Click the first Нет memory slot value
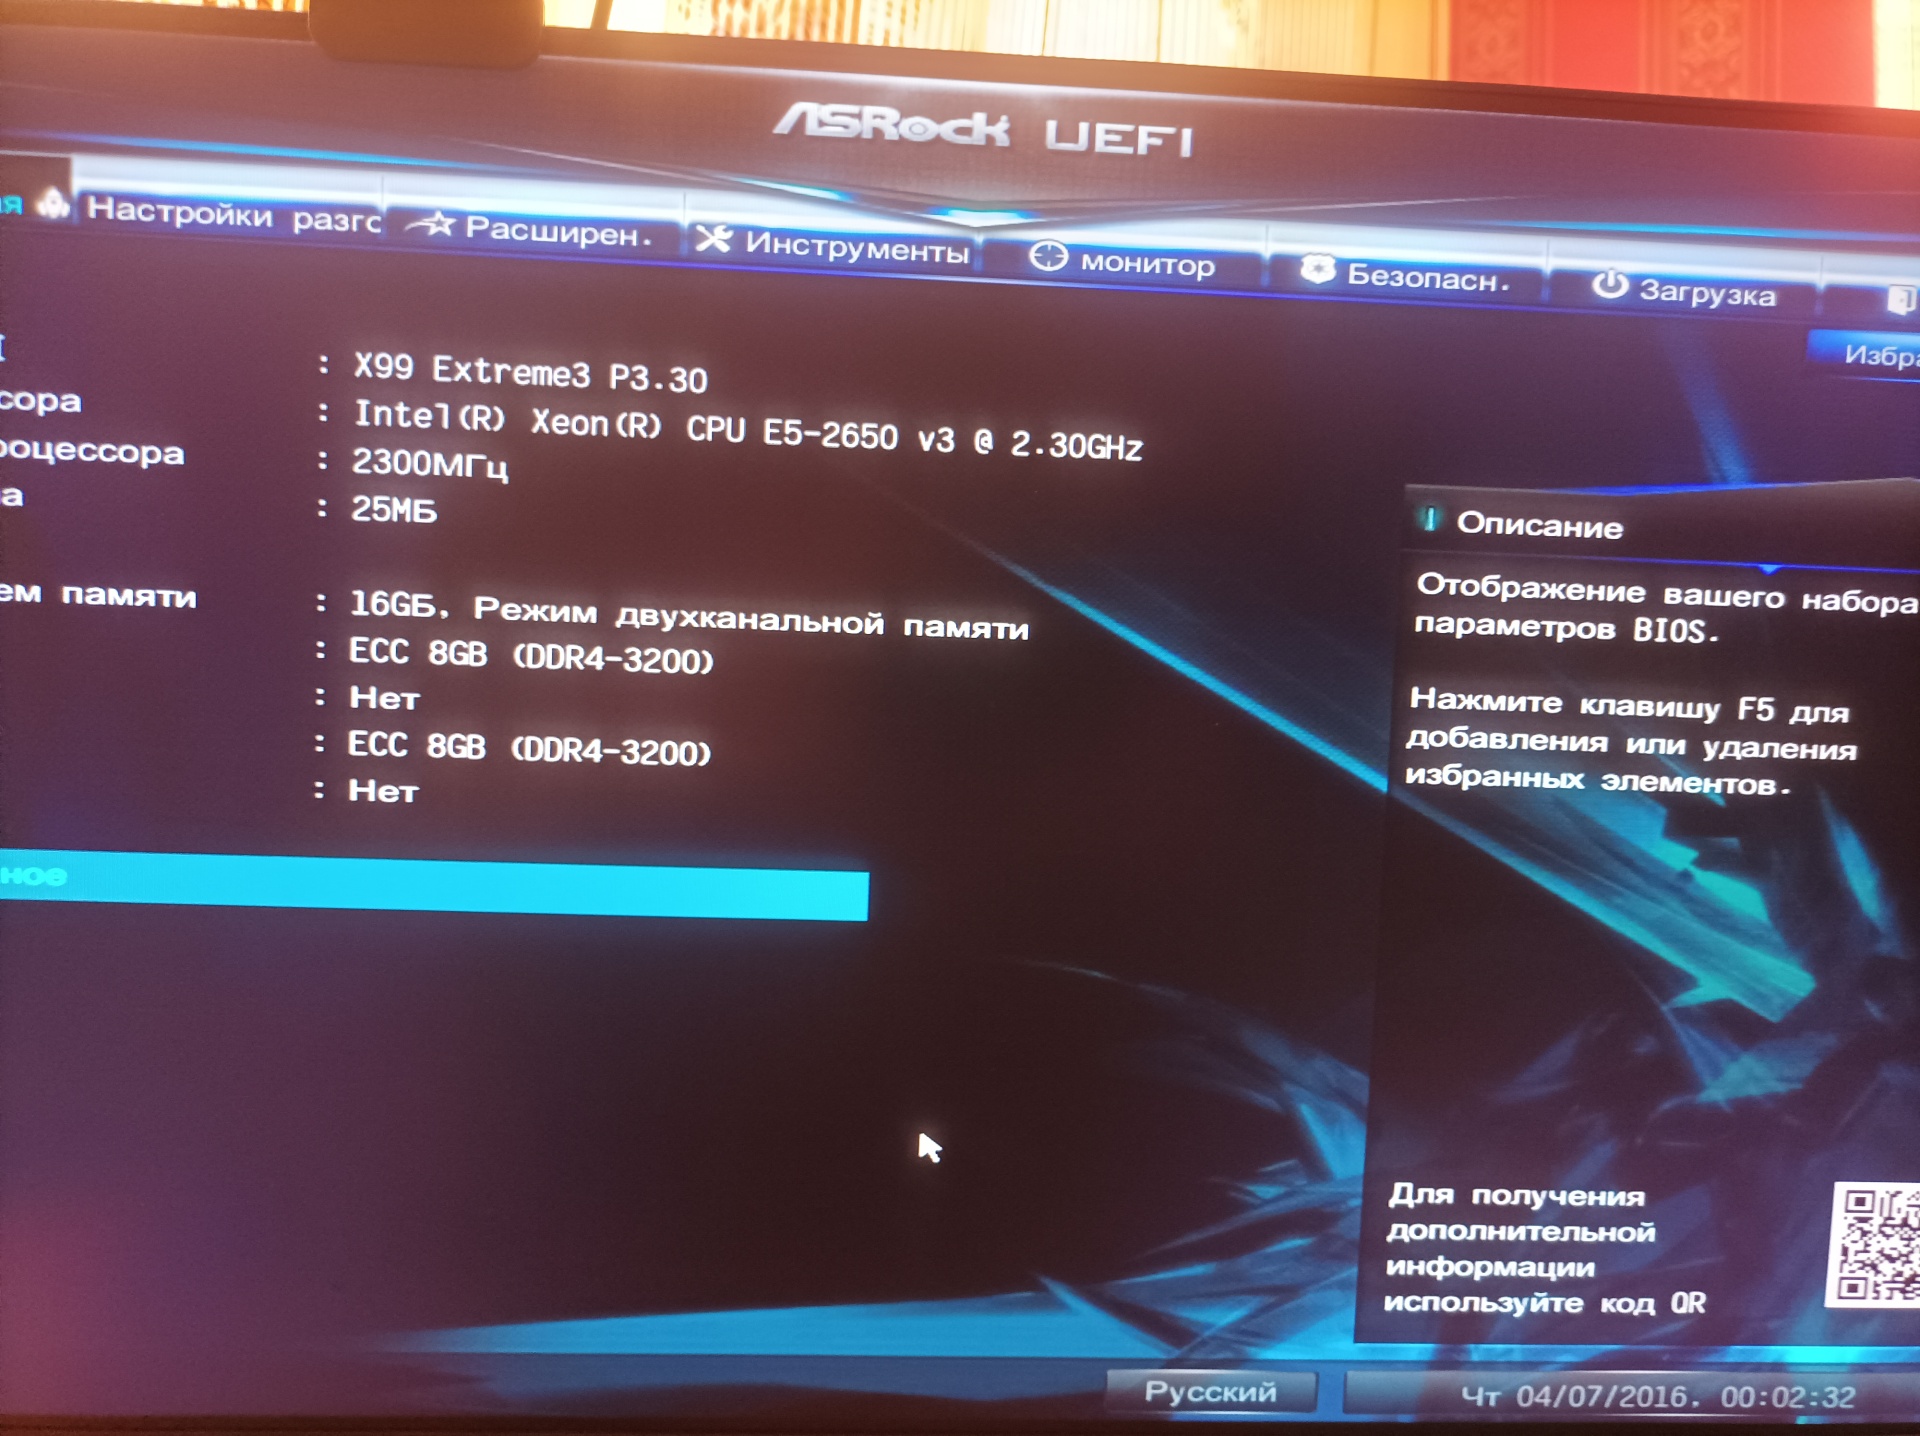The width and height of the screenshot is (1920, 1436). pyautogui.click(x=384, y=698)
